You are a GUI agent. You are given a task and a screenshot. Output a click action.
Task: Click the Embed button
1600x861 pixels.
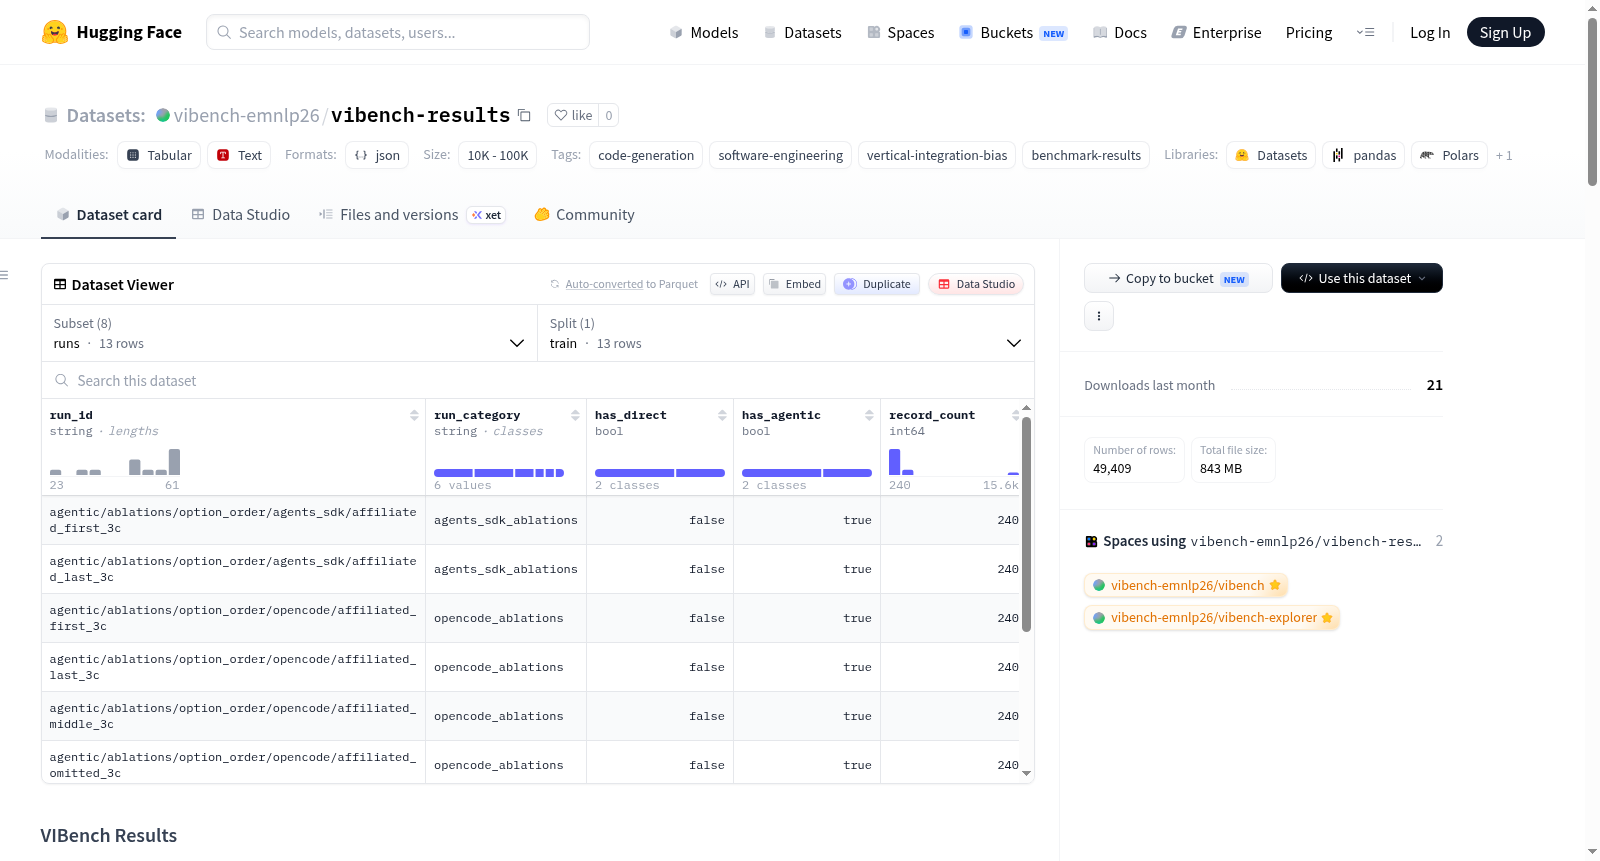[x=795, y=284]
